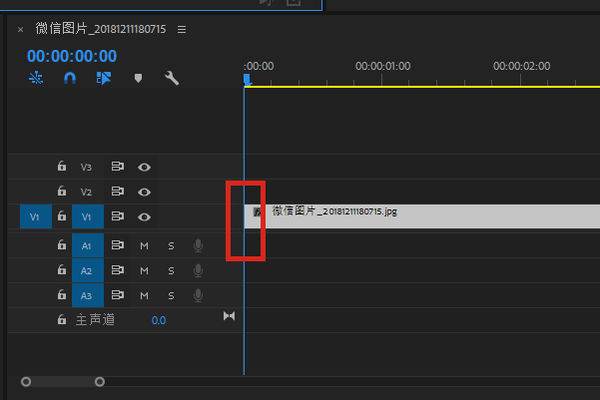The width and height of the screenshot is (600, 400).
Task: Toggle A2 track targeting button
Action: click(x=88, y=271)
